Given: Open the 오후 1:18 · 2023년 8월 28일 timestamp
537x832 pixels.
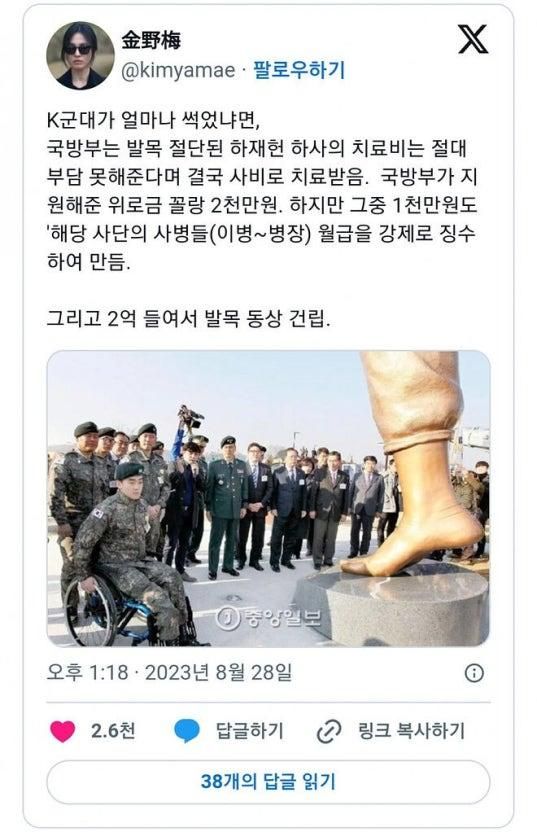Looking at the screenshot, I should (169, 673).
